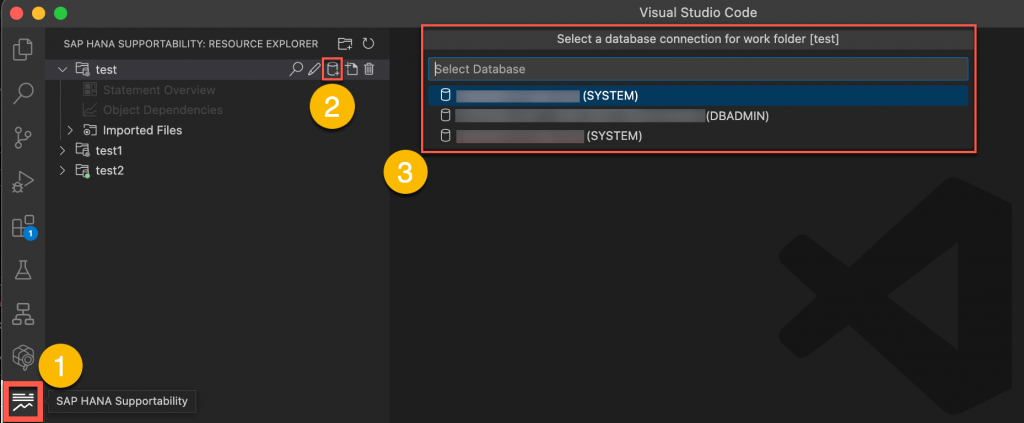1024x423 pixels.
Task: Open the Search view in activity bar
Action: [x=23, y=93]
